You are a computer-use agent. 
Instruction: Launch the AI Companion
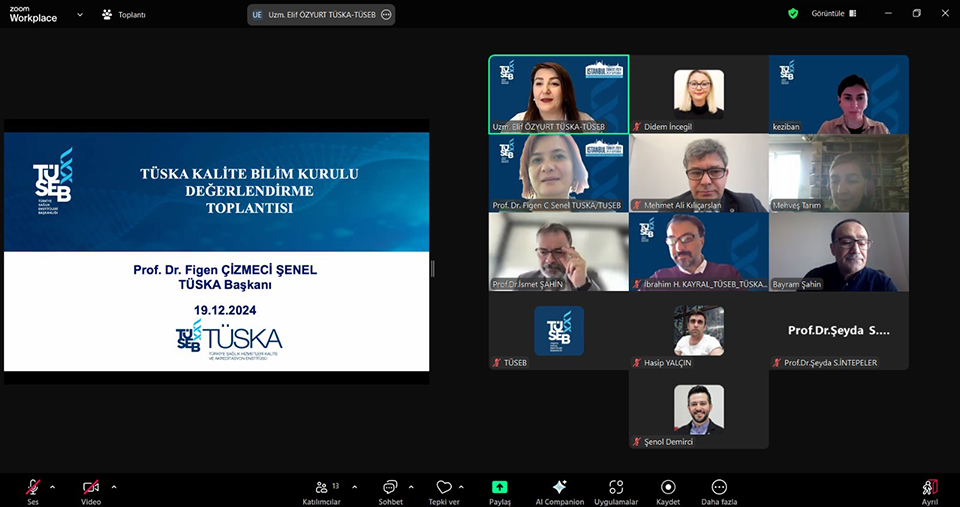coord(559,487)
